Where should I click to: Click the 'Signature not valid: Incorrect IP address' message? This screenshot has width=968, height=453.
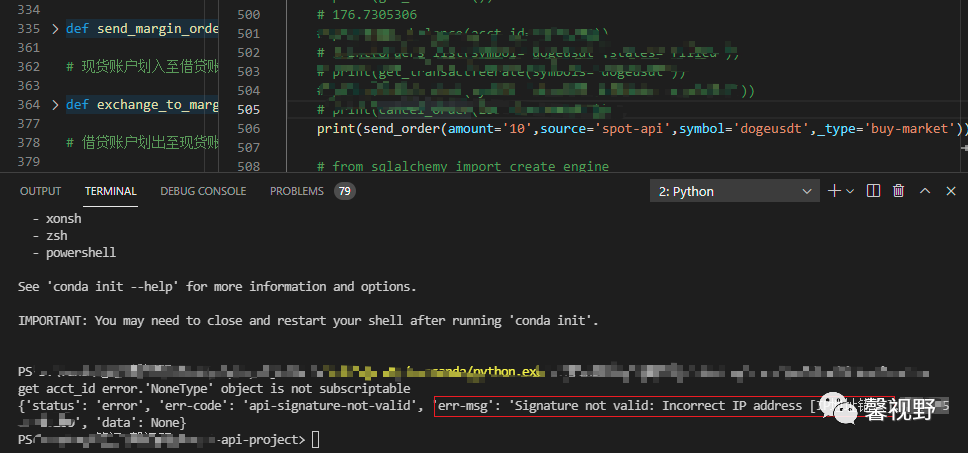point(658,406)
